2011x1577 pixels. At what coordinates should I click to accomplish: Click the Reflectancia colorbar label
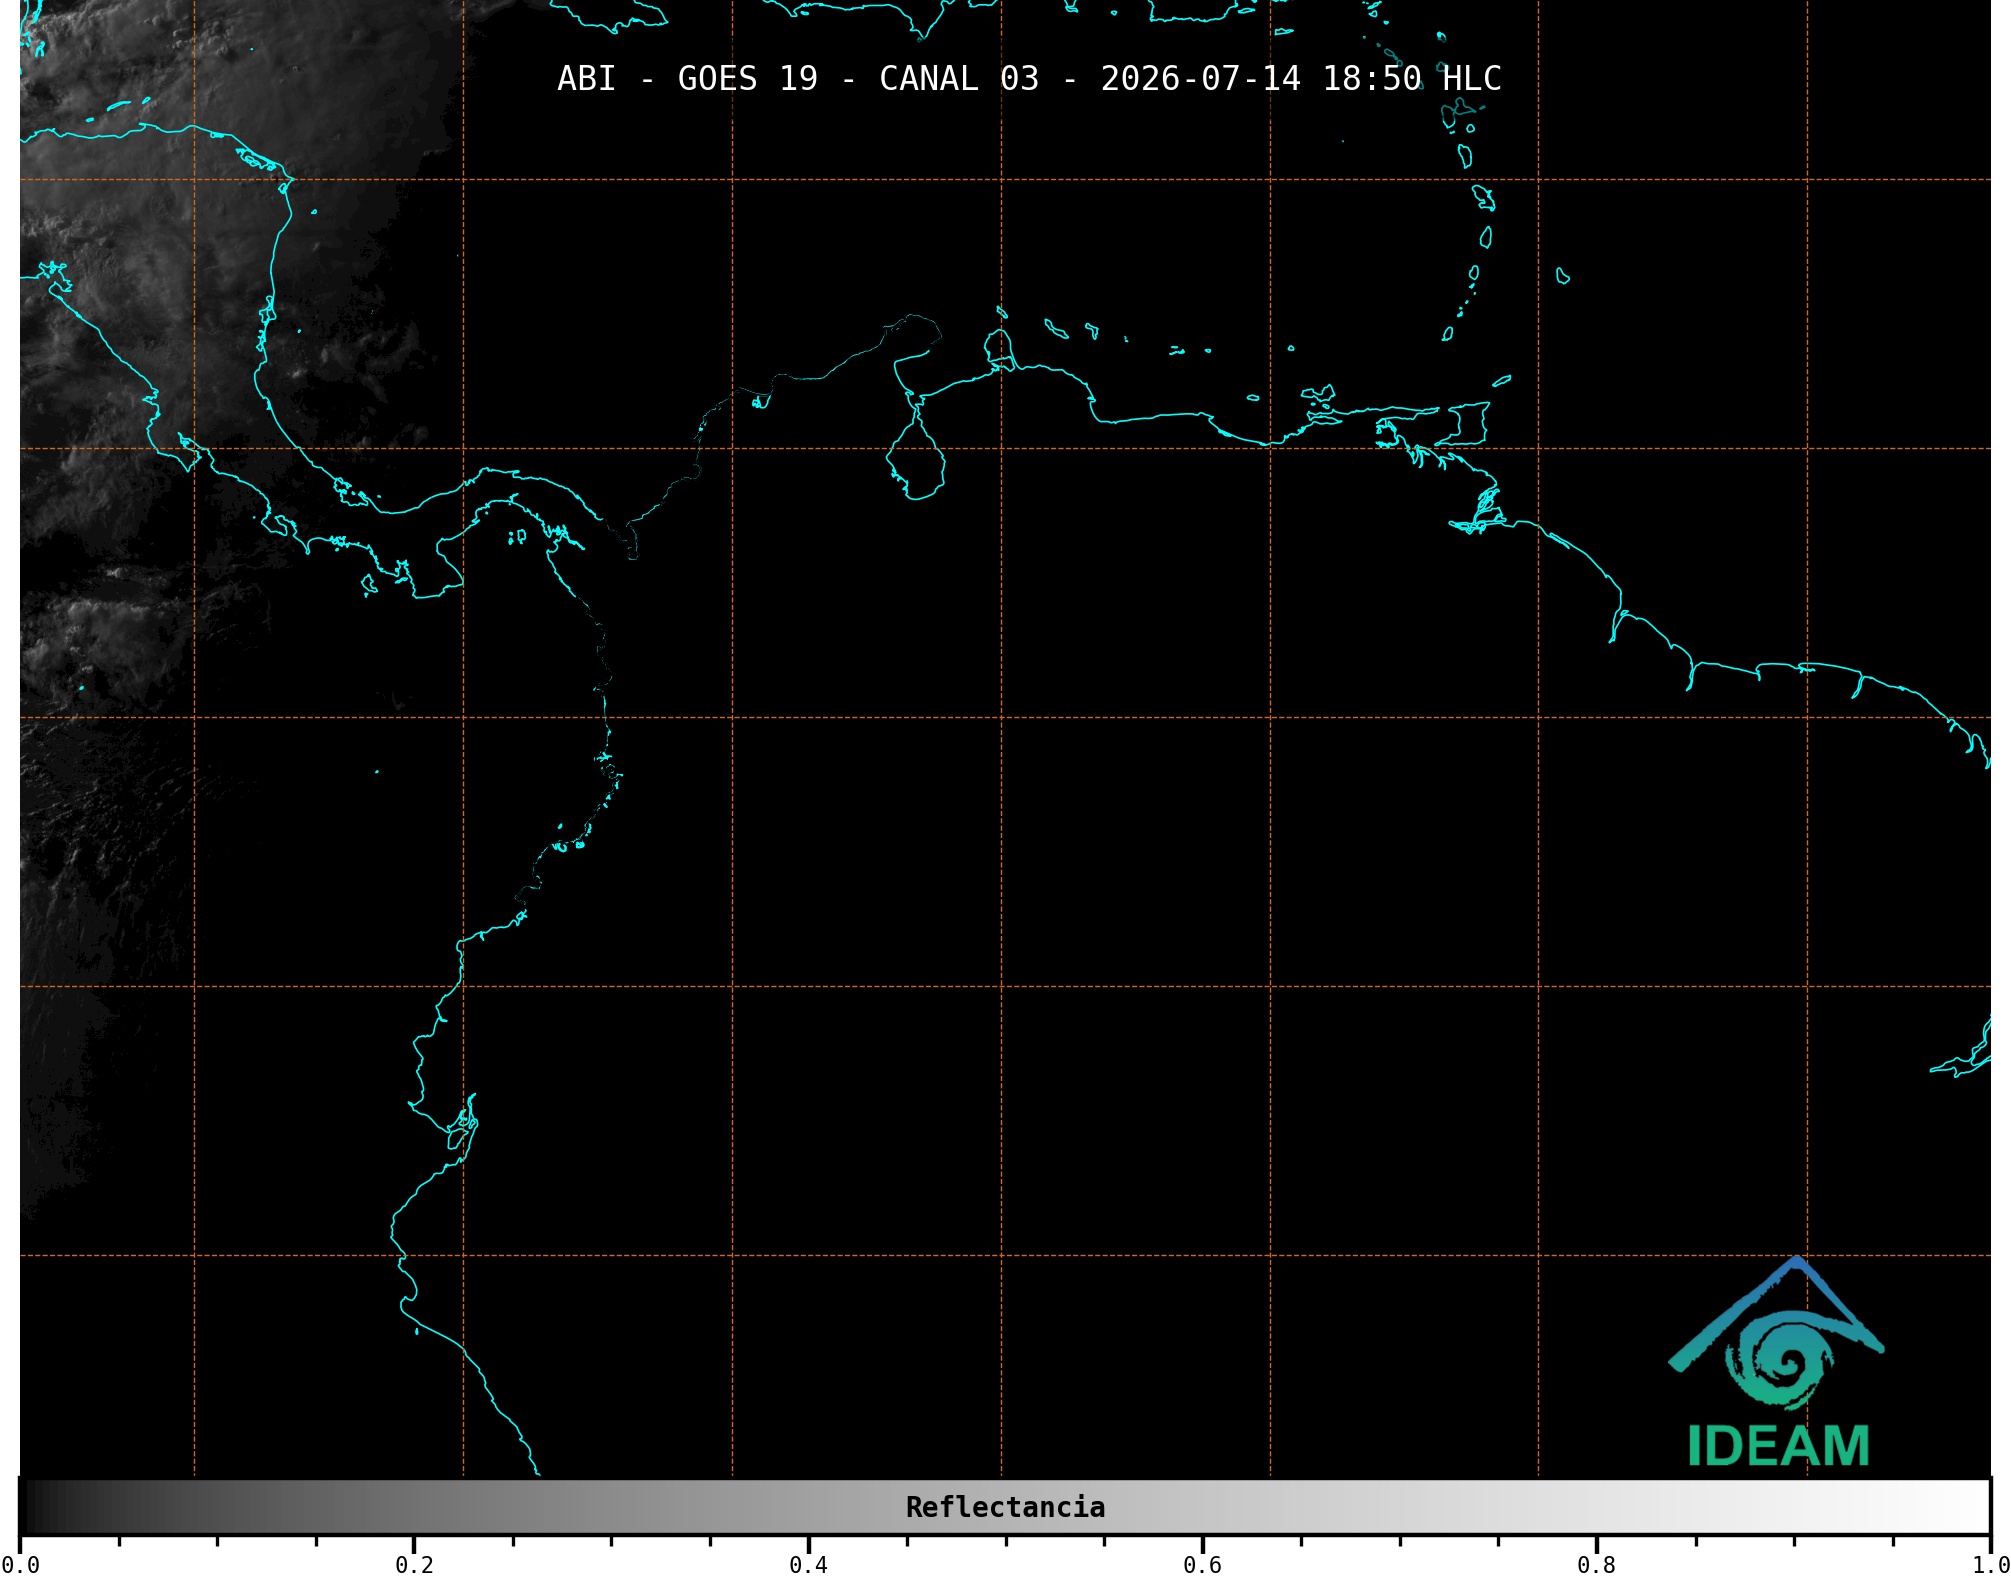1005,1507
